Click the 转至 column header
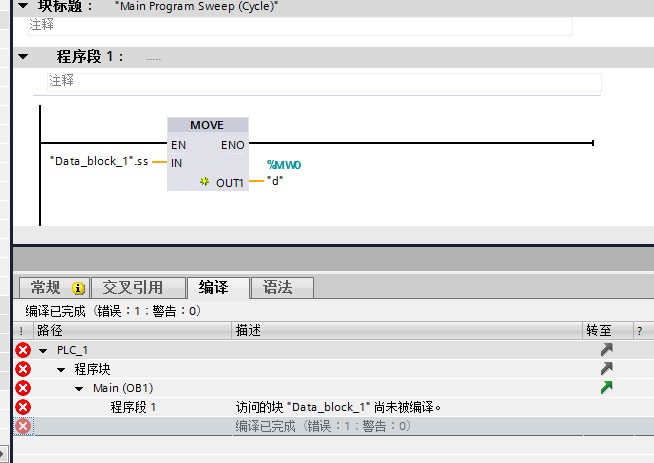This screenshot has width=654, height=463. 608,331
